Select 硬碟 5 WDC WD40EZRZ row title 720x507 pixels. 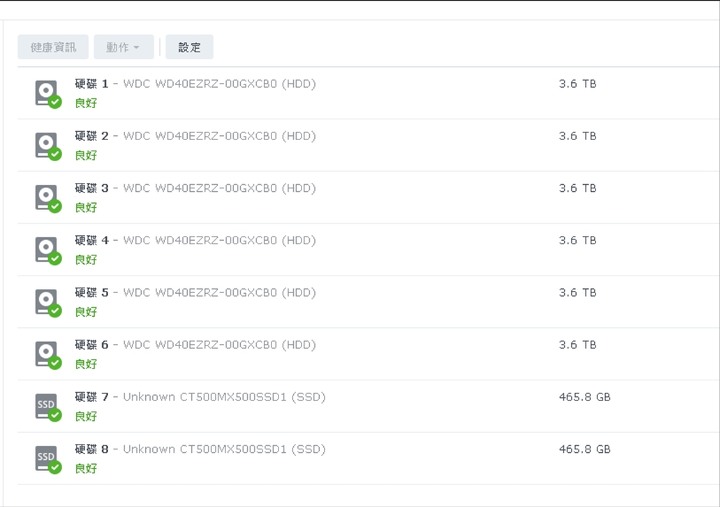(x=195, y=293)
